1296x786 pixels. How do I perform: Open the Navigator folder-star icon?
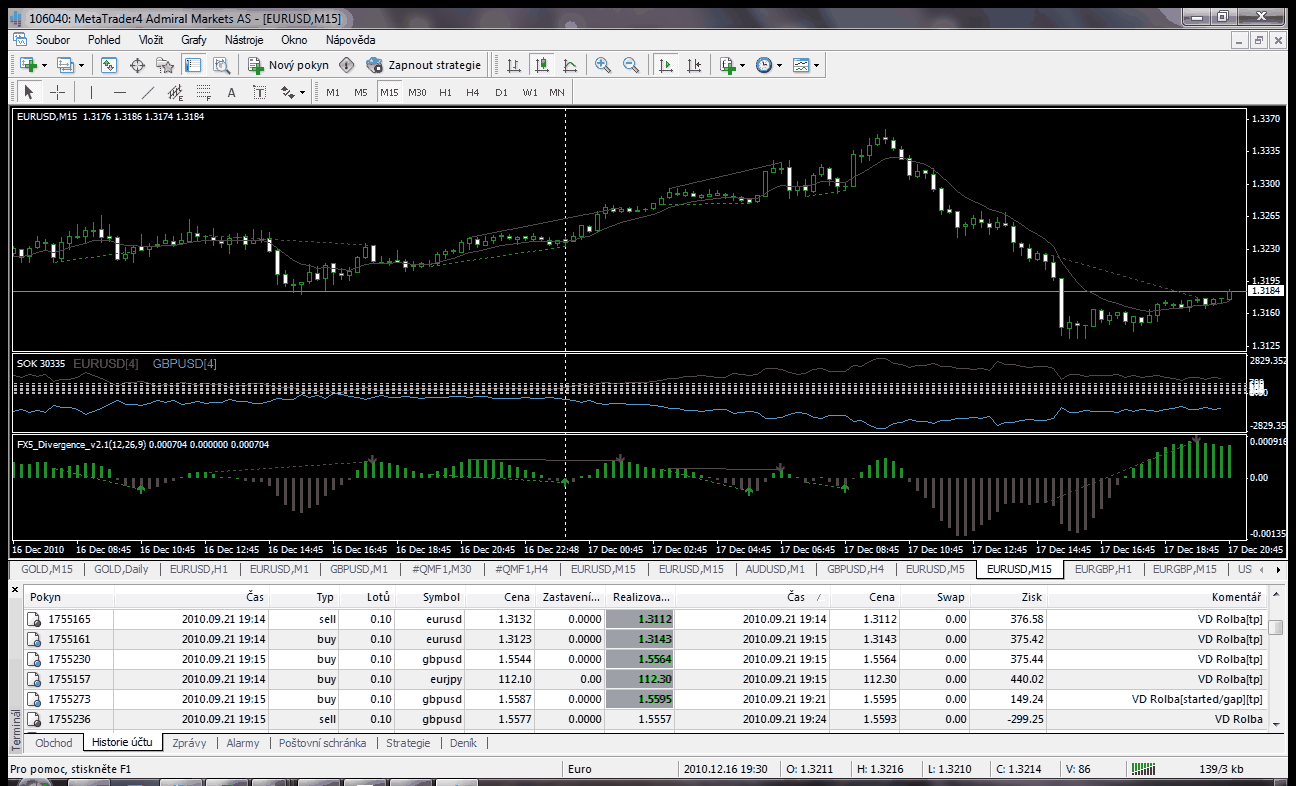click(x=165, y=65)
